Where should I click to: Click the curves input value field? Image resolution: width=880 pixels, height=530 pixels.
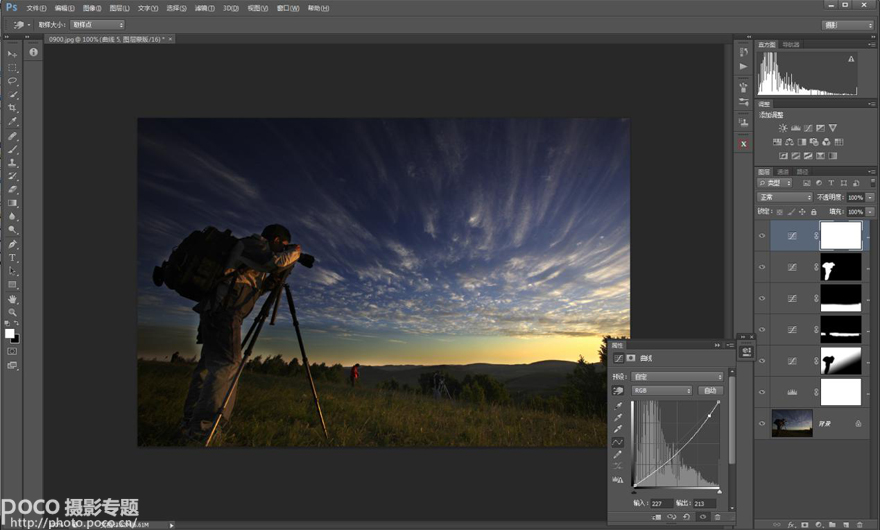point(661,503)
